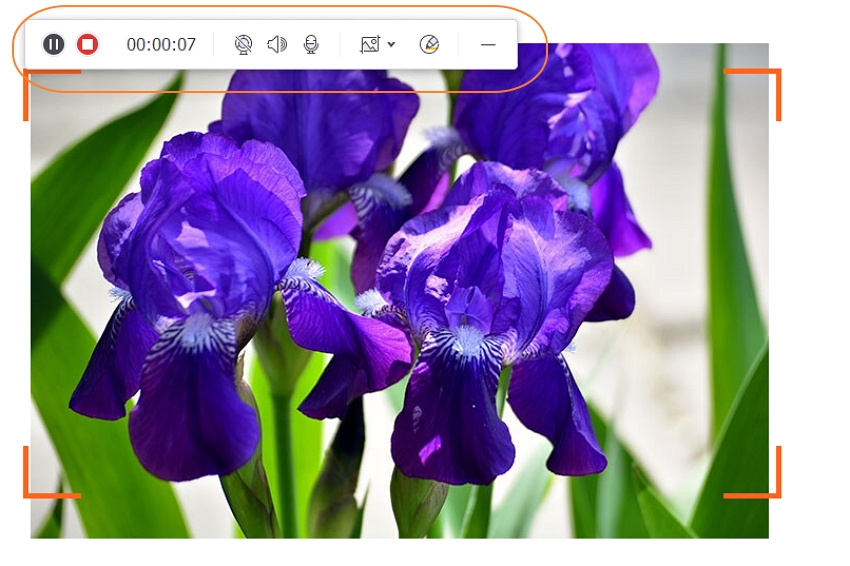This screenshot has height=566, width=850.
Task: Minimize the recording toolbar
Action: (x=488, y=44)
